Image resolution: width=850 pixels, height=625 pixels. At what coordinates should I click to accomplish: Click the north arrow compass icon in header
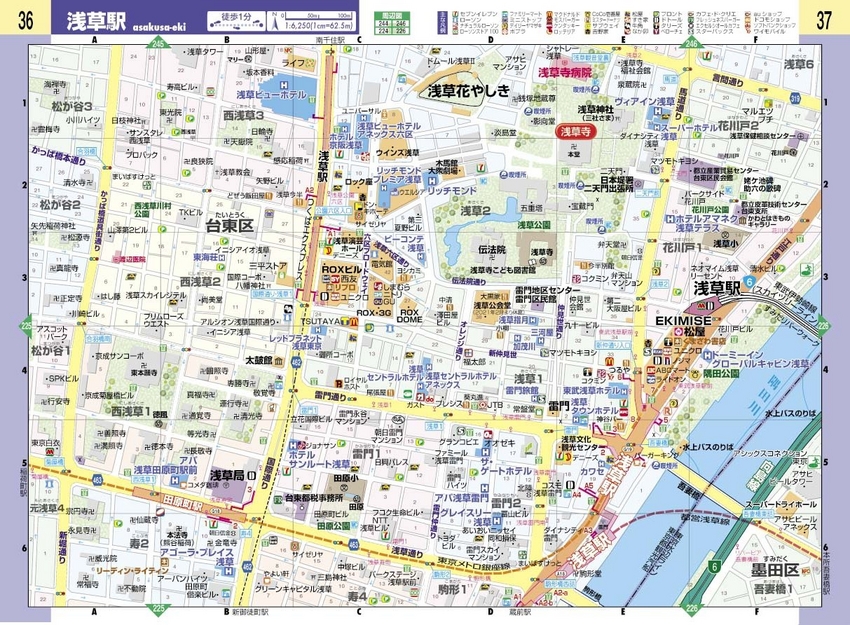pos(275,22)
